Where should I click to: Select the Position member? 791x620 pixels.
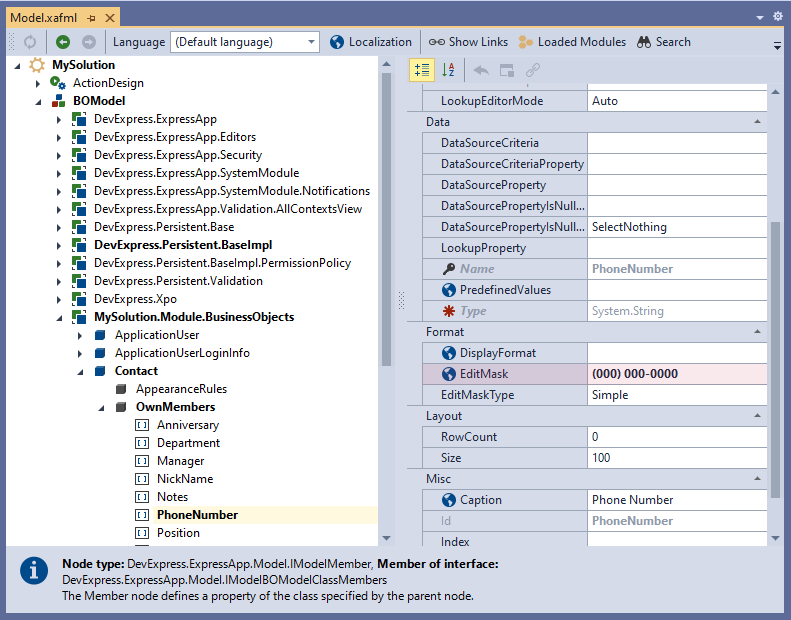tap(178, 533)
